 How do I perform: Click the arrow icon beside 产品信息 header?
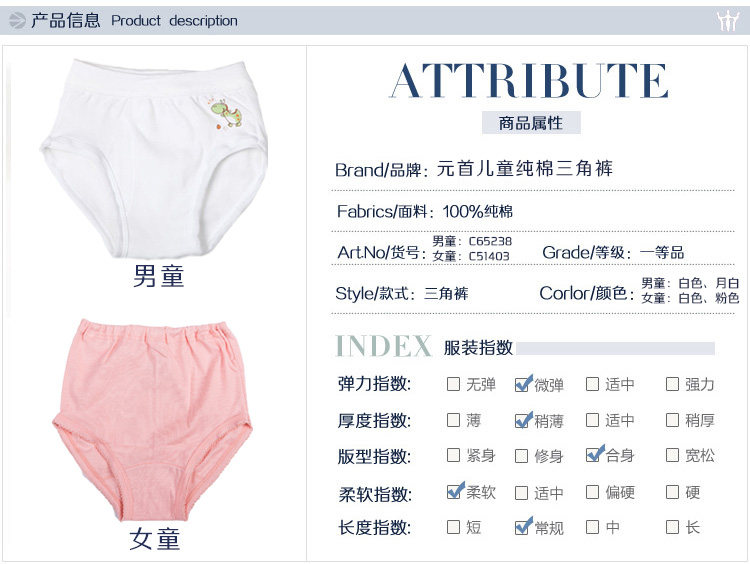[17, 21]
